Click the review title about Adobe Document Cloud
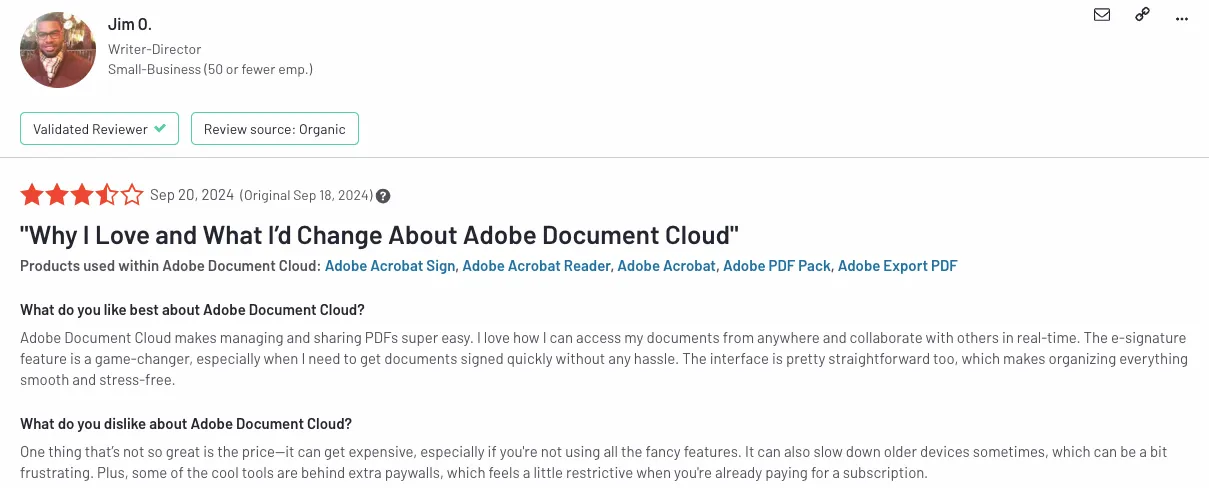The image size is (1209, 488). point(380,235)
